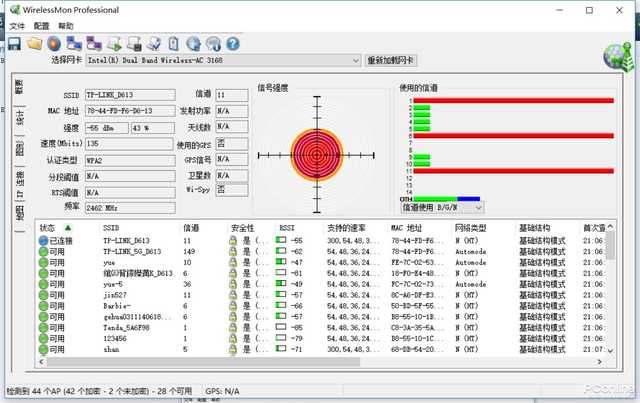This screenshot has width=640, height=403.
Task: Click the document with blue checkmark icon
Action: [x=154, y=44]
